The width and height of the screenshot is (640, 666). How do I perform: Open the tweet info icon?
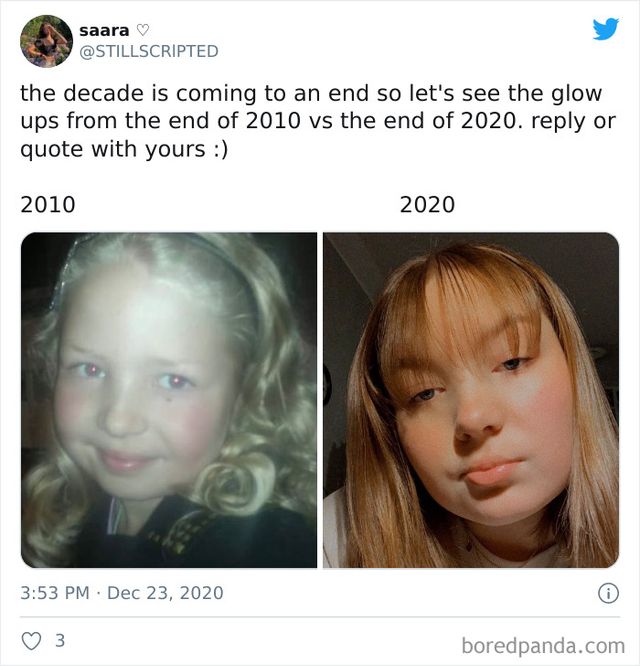tap(607, 593)
